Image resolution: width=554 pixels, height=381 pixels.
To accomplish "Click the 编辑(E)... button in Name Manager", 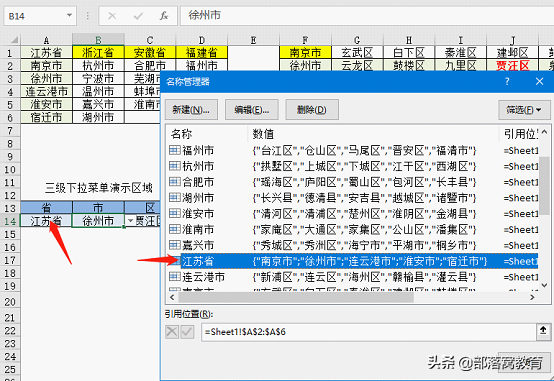I will point(252,110).
